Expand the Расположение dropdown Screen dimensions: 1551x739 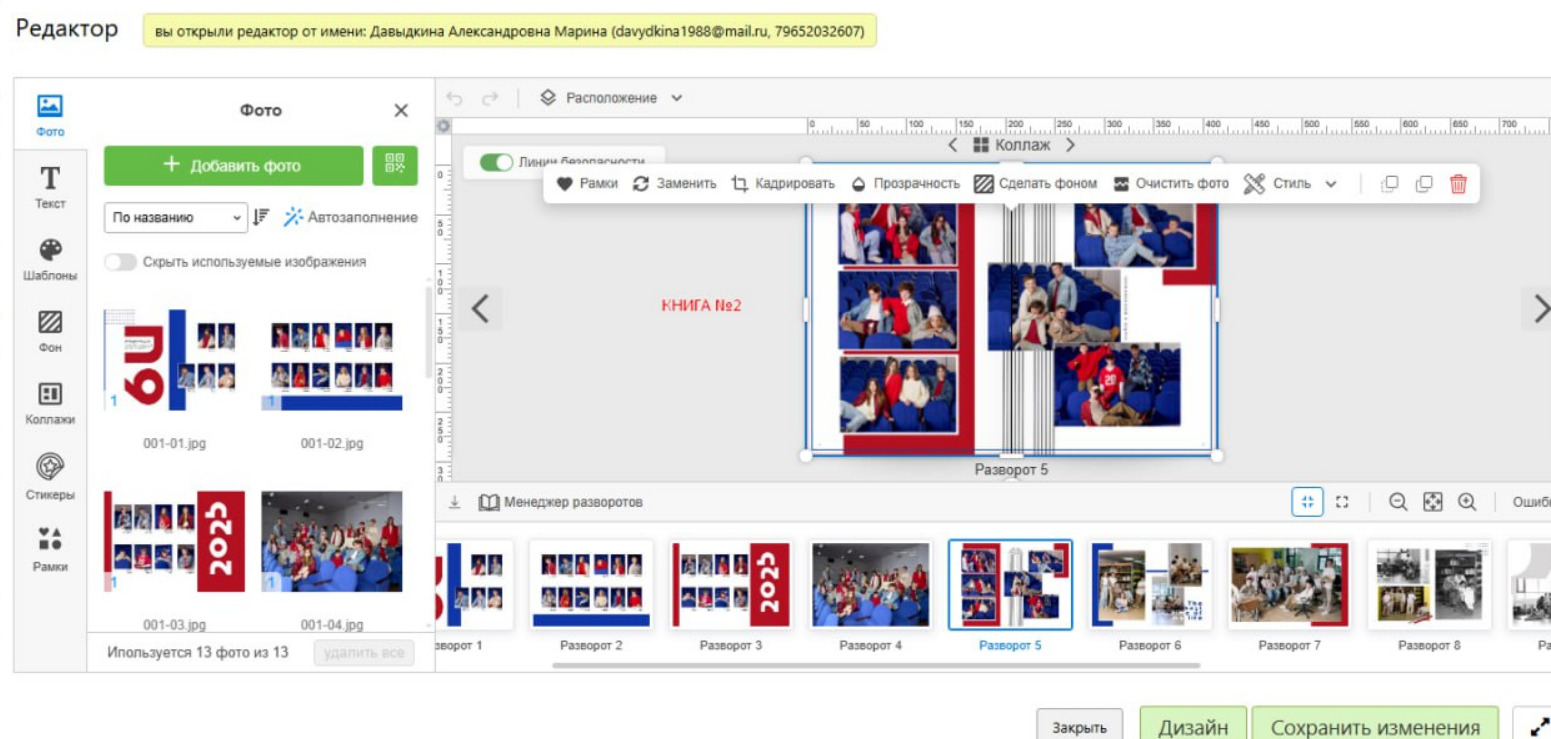pyautogui.click(x=611, y=98)
